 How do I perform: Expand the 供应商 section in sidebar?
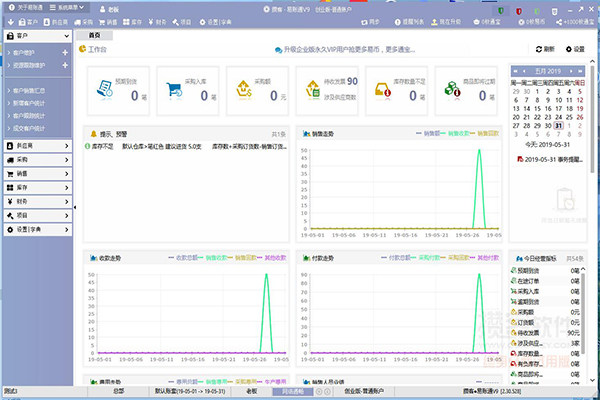pyautogui.click(x=38, y=146)
